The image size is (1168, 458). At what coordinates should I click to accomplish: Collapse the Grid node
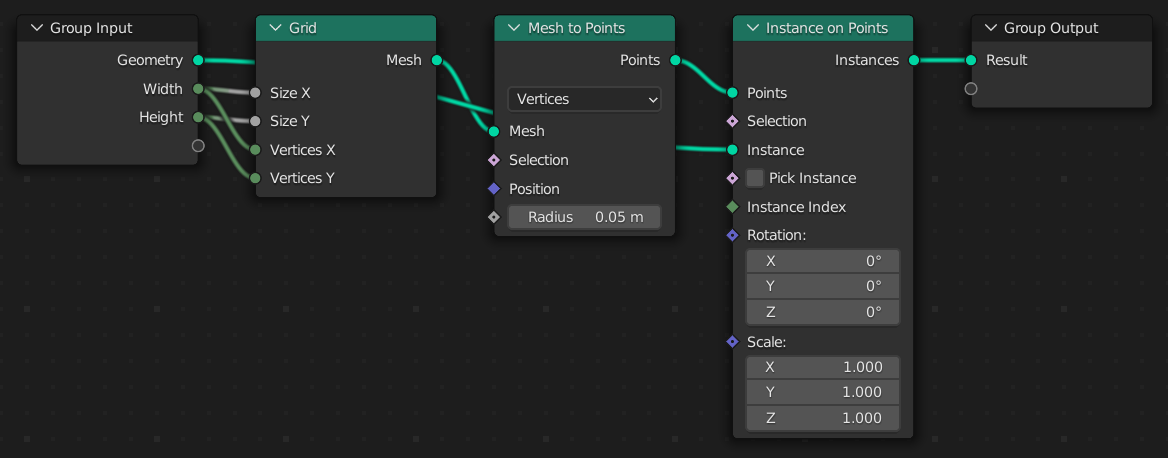275,28
